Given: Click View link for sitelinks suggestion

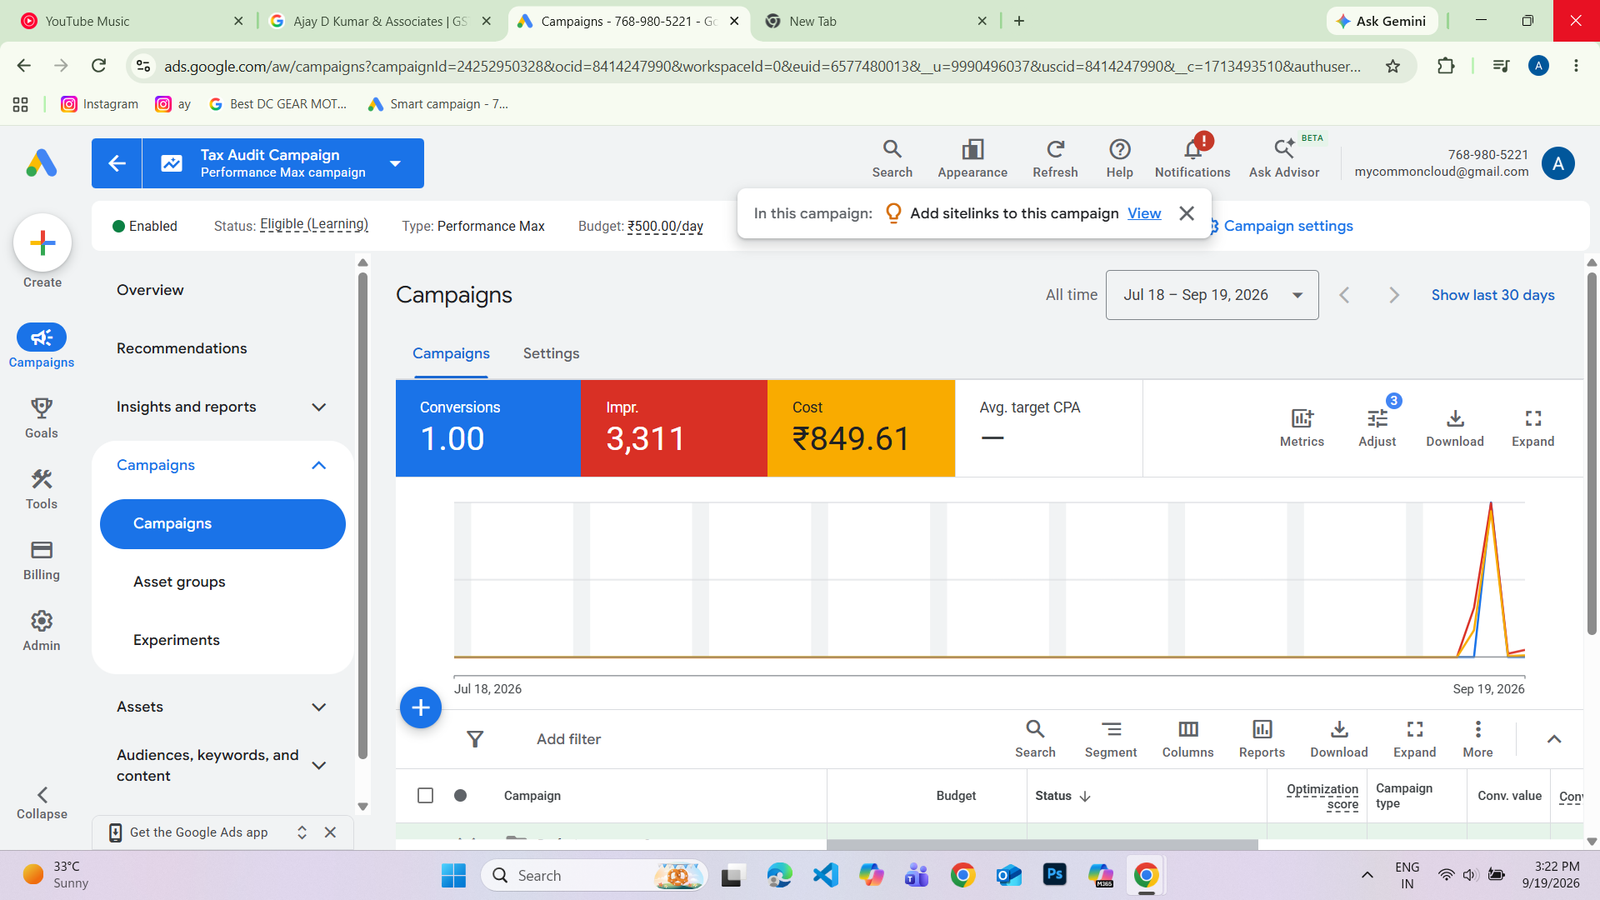Looking at the screenshot, I should (1144, 213).
